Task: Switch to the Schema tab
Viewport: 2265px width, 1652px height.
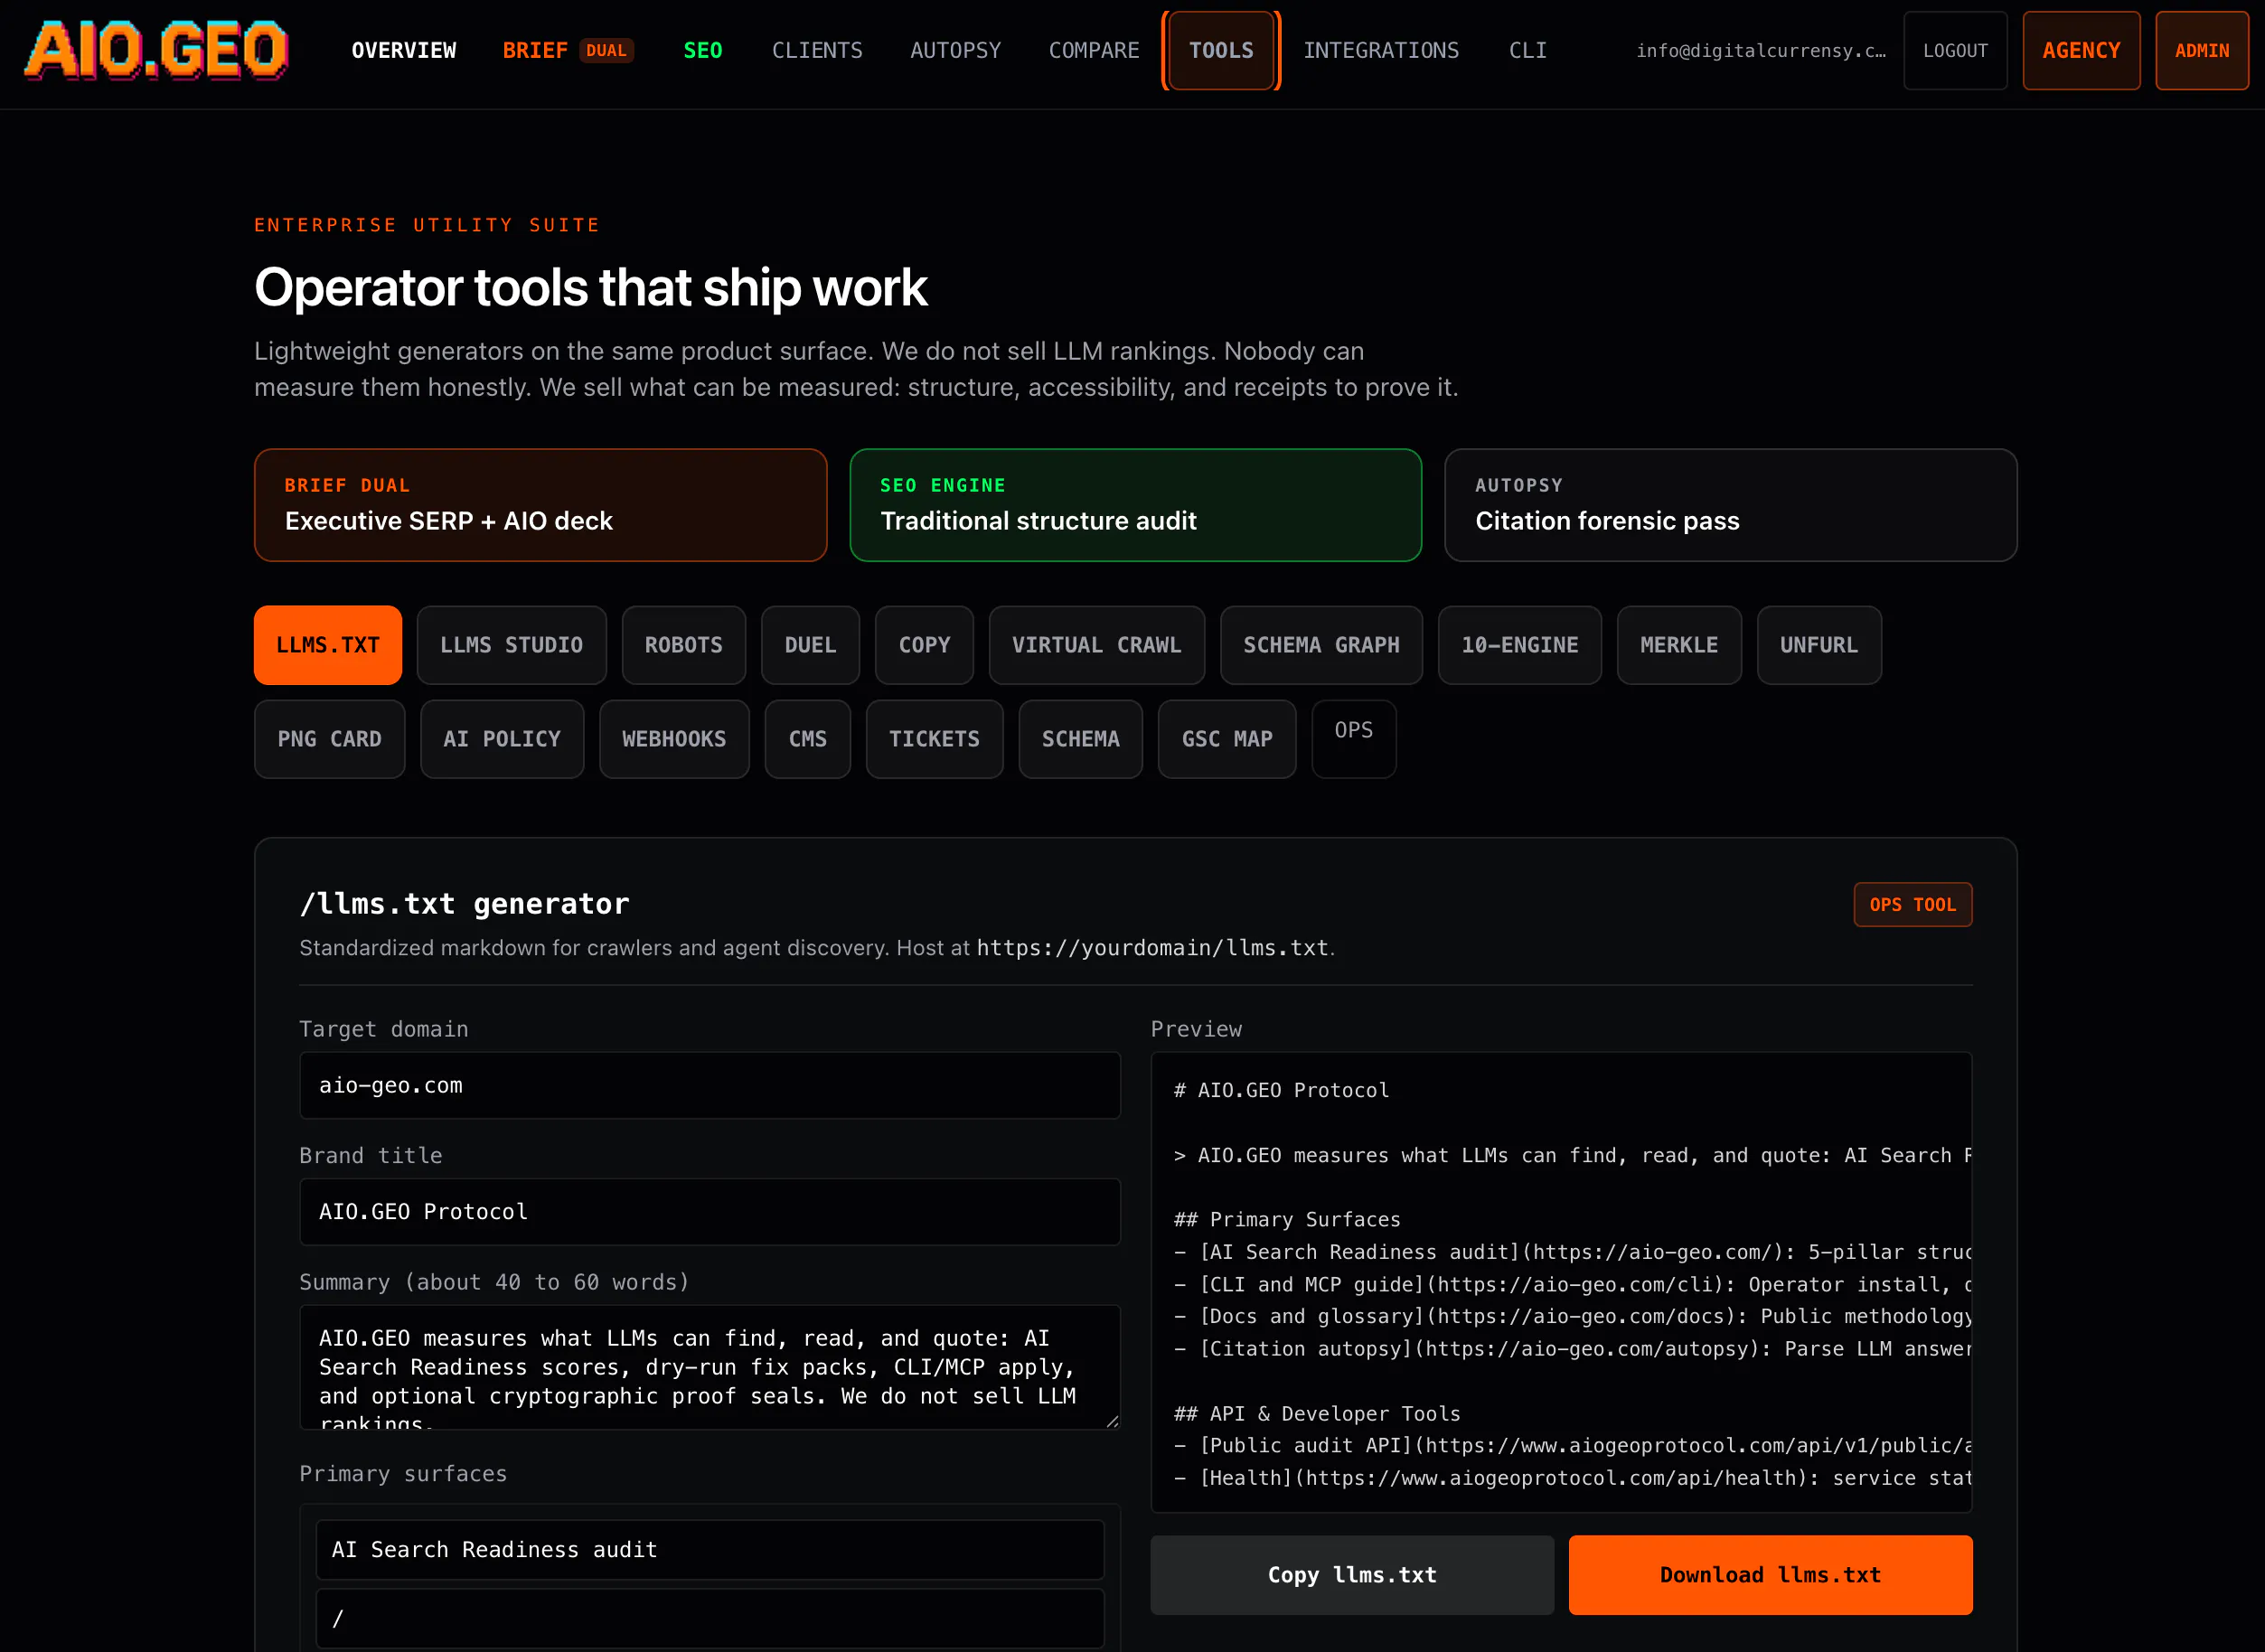Action: 1080,739
